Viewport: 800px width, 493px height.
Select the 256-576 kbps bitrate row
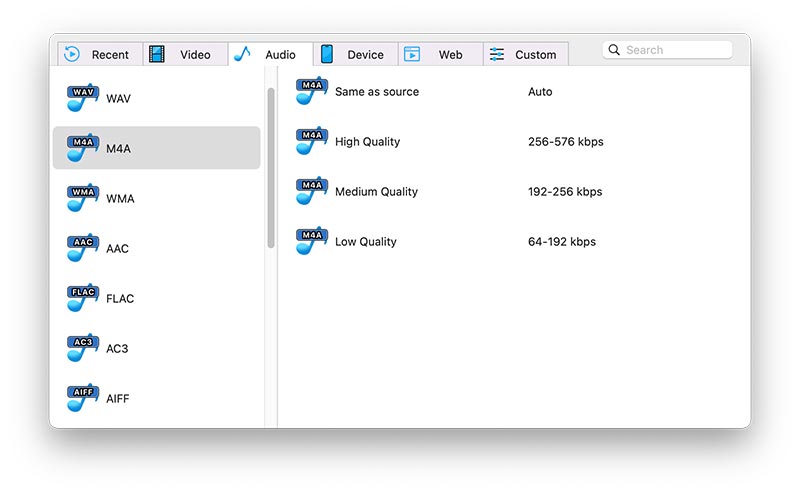(565, 142)
